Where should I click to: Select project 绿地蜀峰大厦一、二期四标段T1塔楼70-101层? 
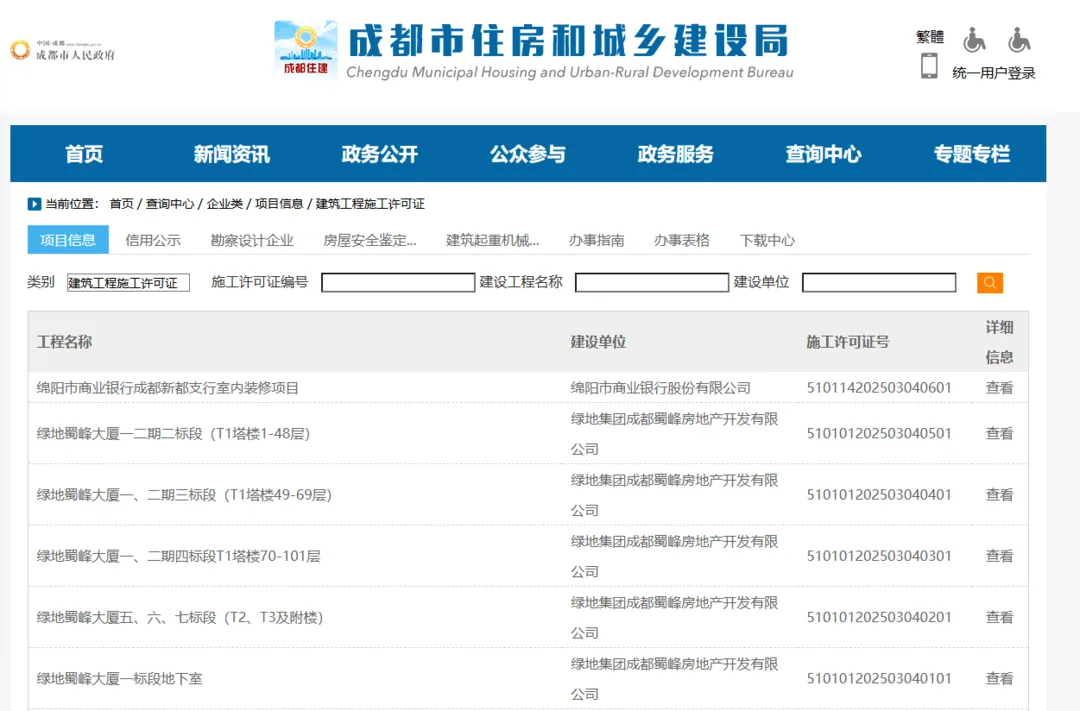[178, 556]
